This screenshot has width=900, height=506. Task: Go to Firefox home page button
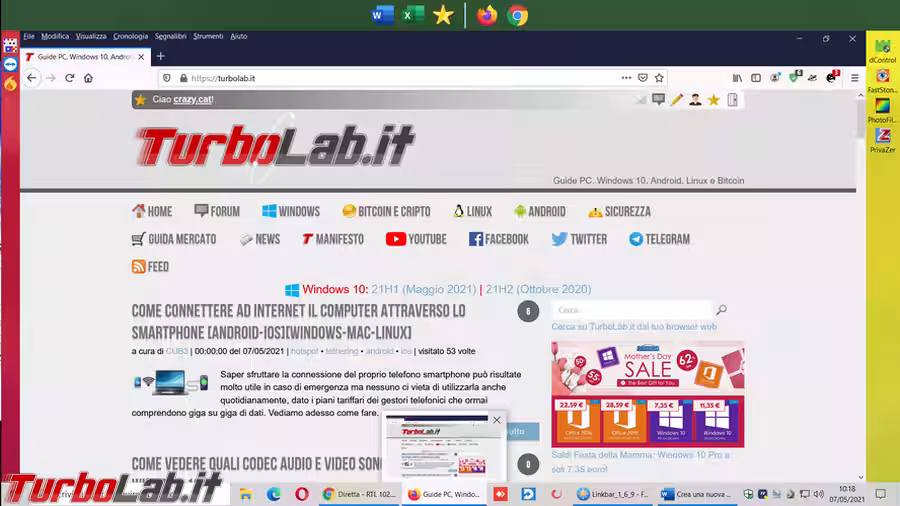tap(88, 78)
